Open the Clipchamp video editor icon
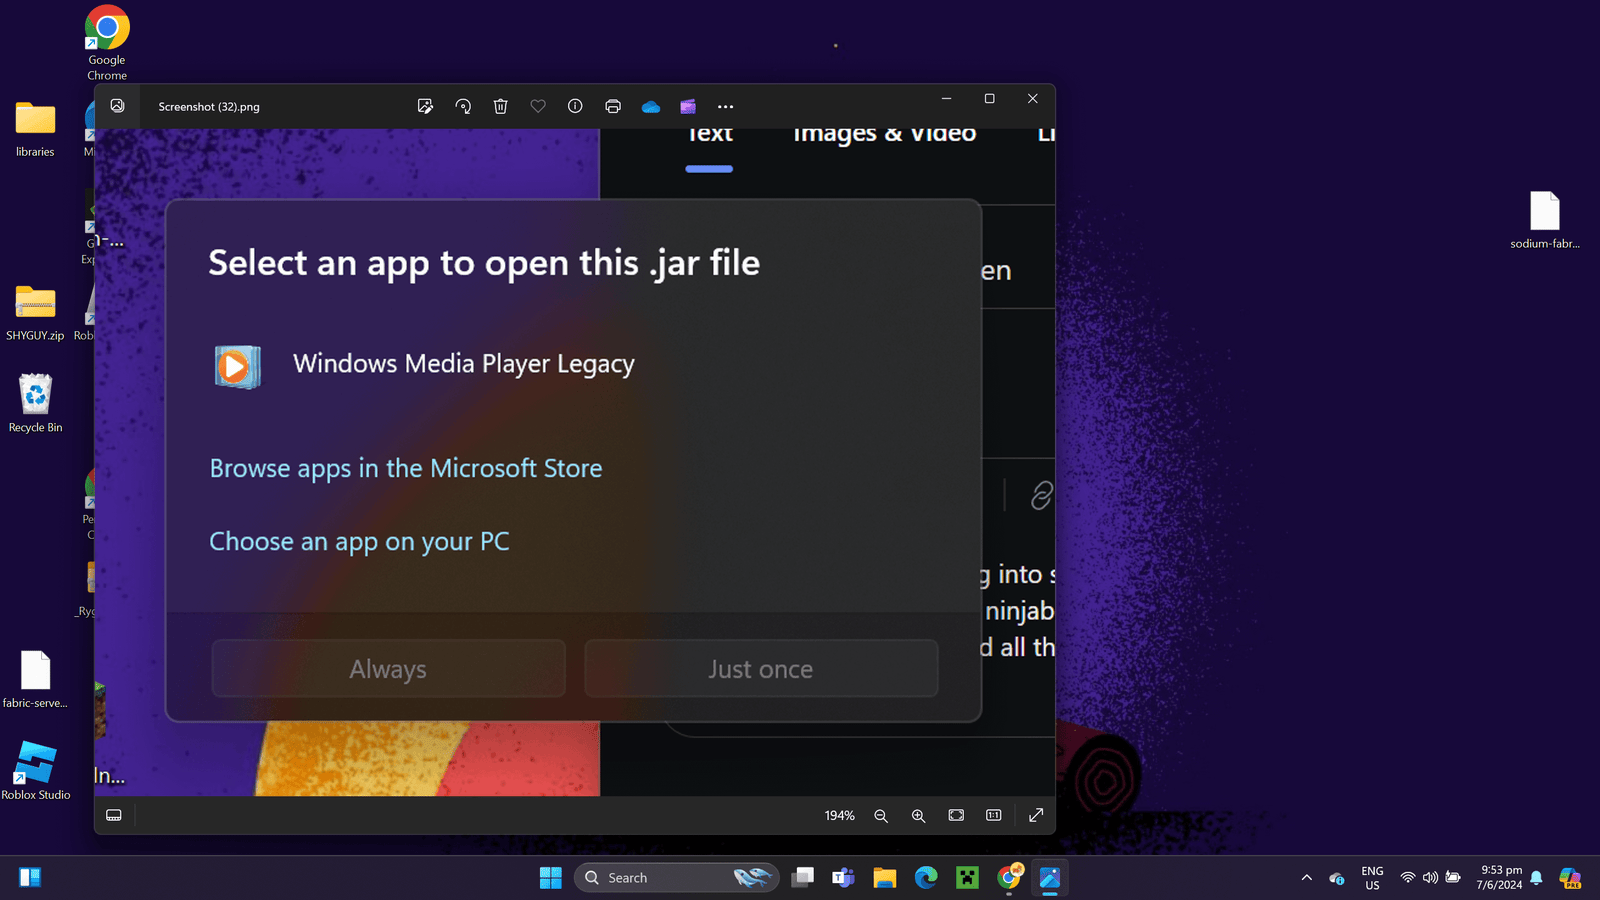 688,107
